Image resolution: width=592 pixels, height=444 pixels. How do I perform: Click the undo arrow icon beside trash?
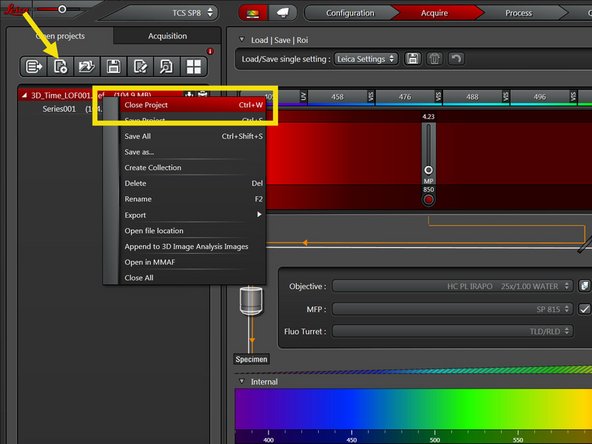[x=456, y=59]
